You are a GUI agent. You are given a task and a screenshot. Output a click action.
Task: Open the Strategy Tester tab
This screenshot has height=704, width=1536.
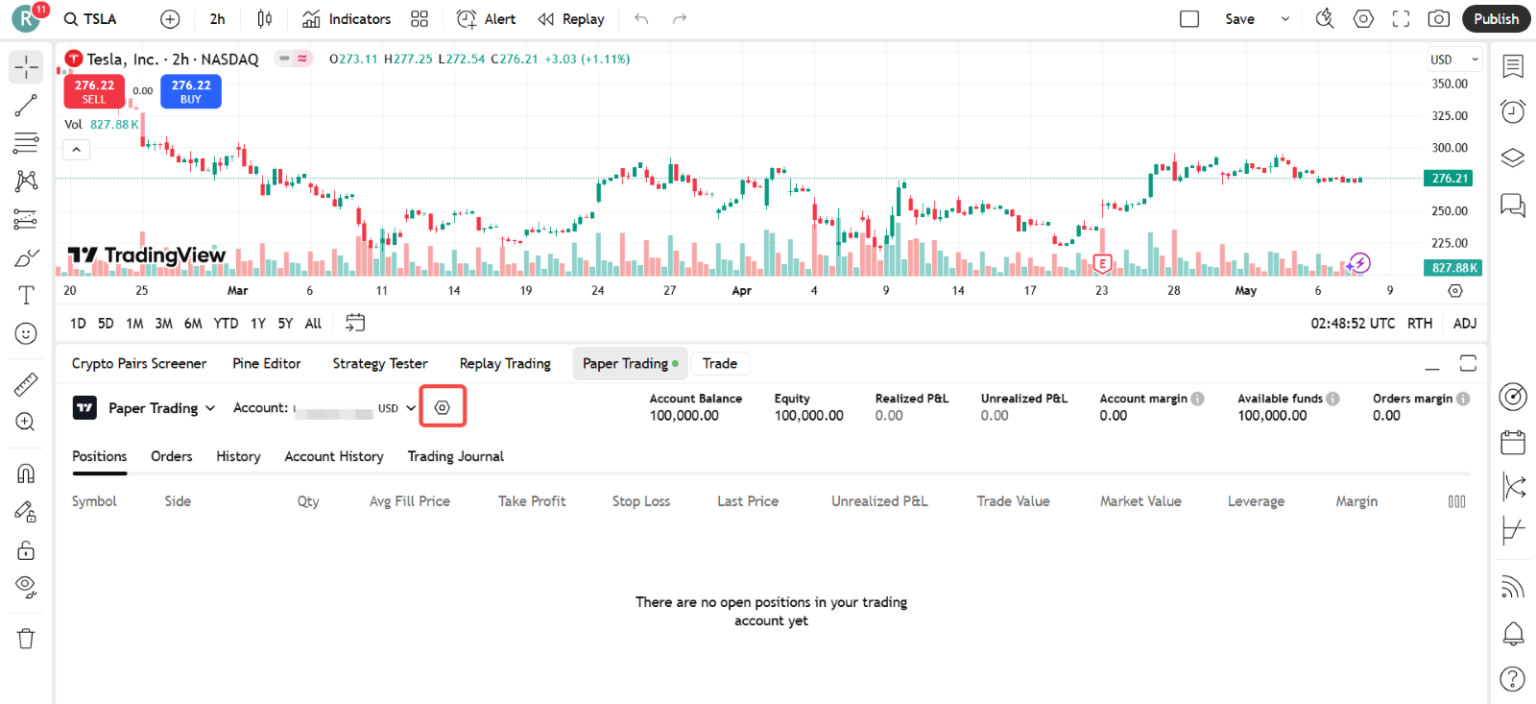point(380,363)
